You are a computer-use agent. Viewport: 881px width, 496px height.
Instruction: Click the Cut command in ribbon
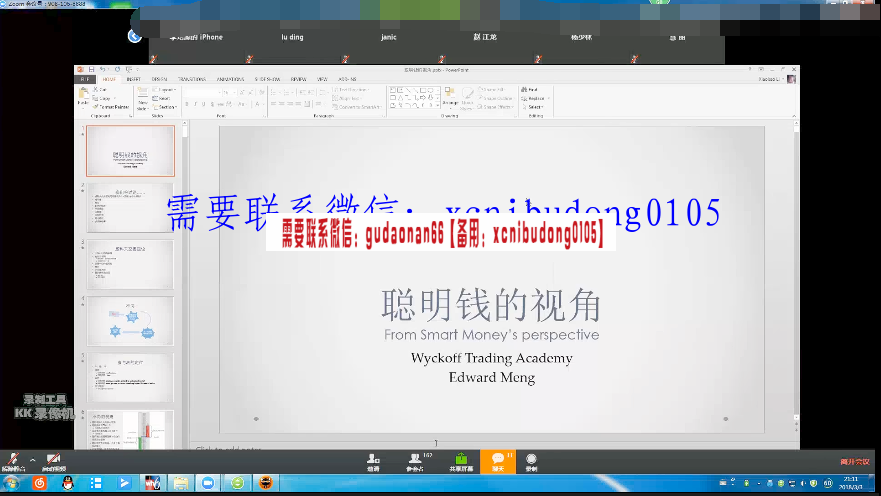[100, 89]
